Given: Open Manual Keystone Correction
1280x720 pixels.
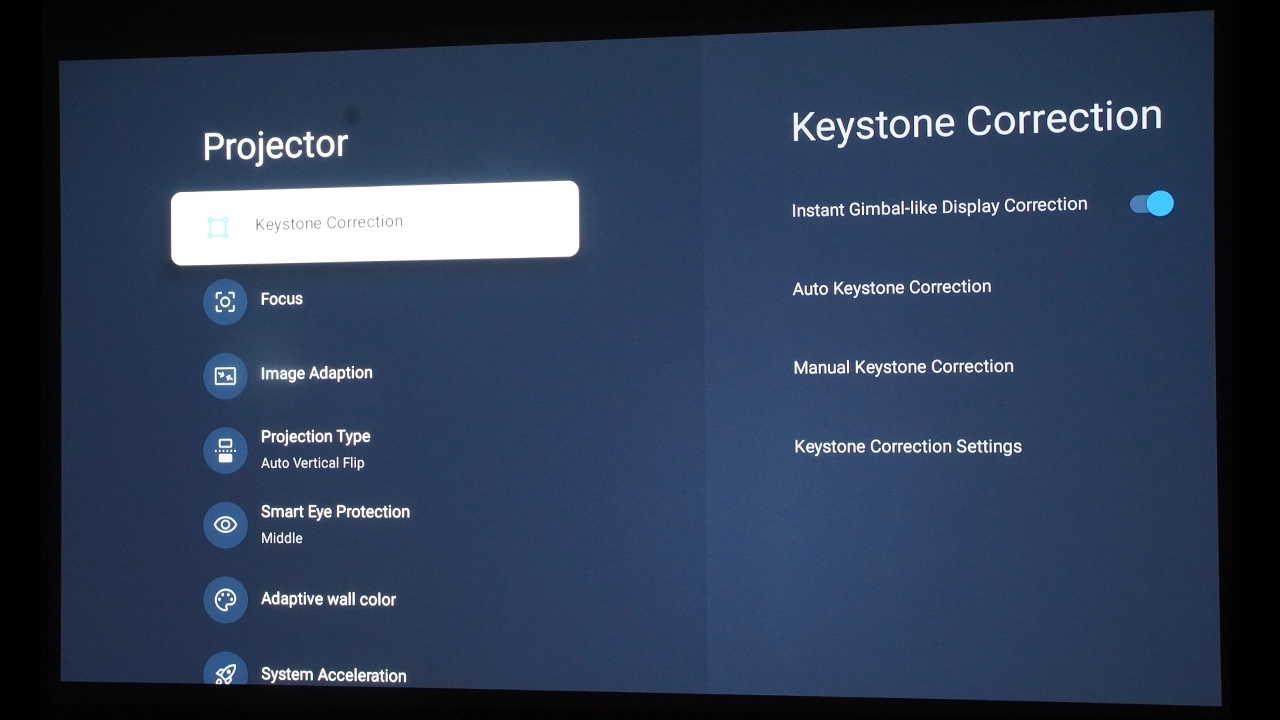Looking at the screenshot, I should point(903,367).
